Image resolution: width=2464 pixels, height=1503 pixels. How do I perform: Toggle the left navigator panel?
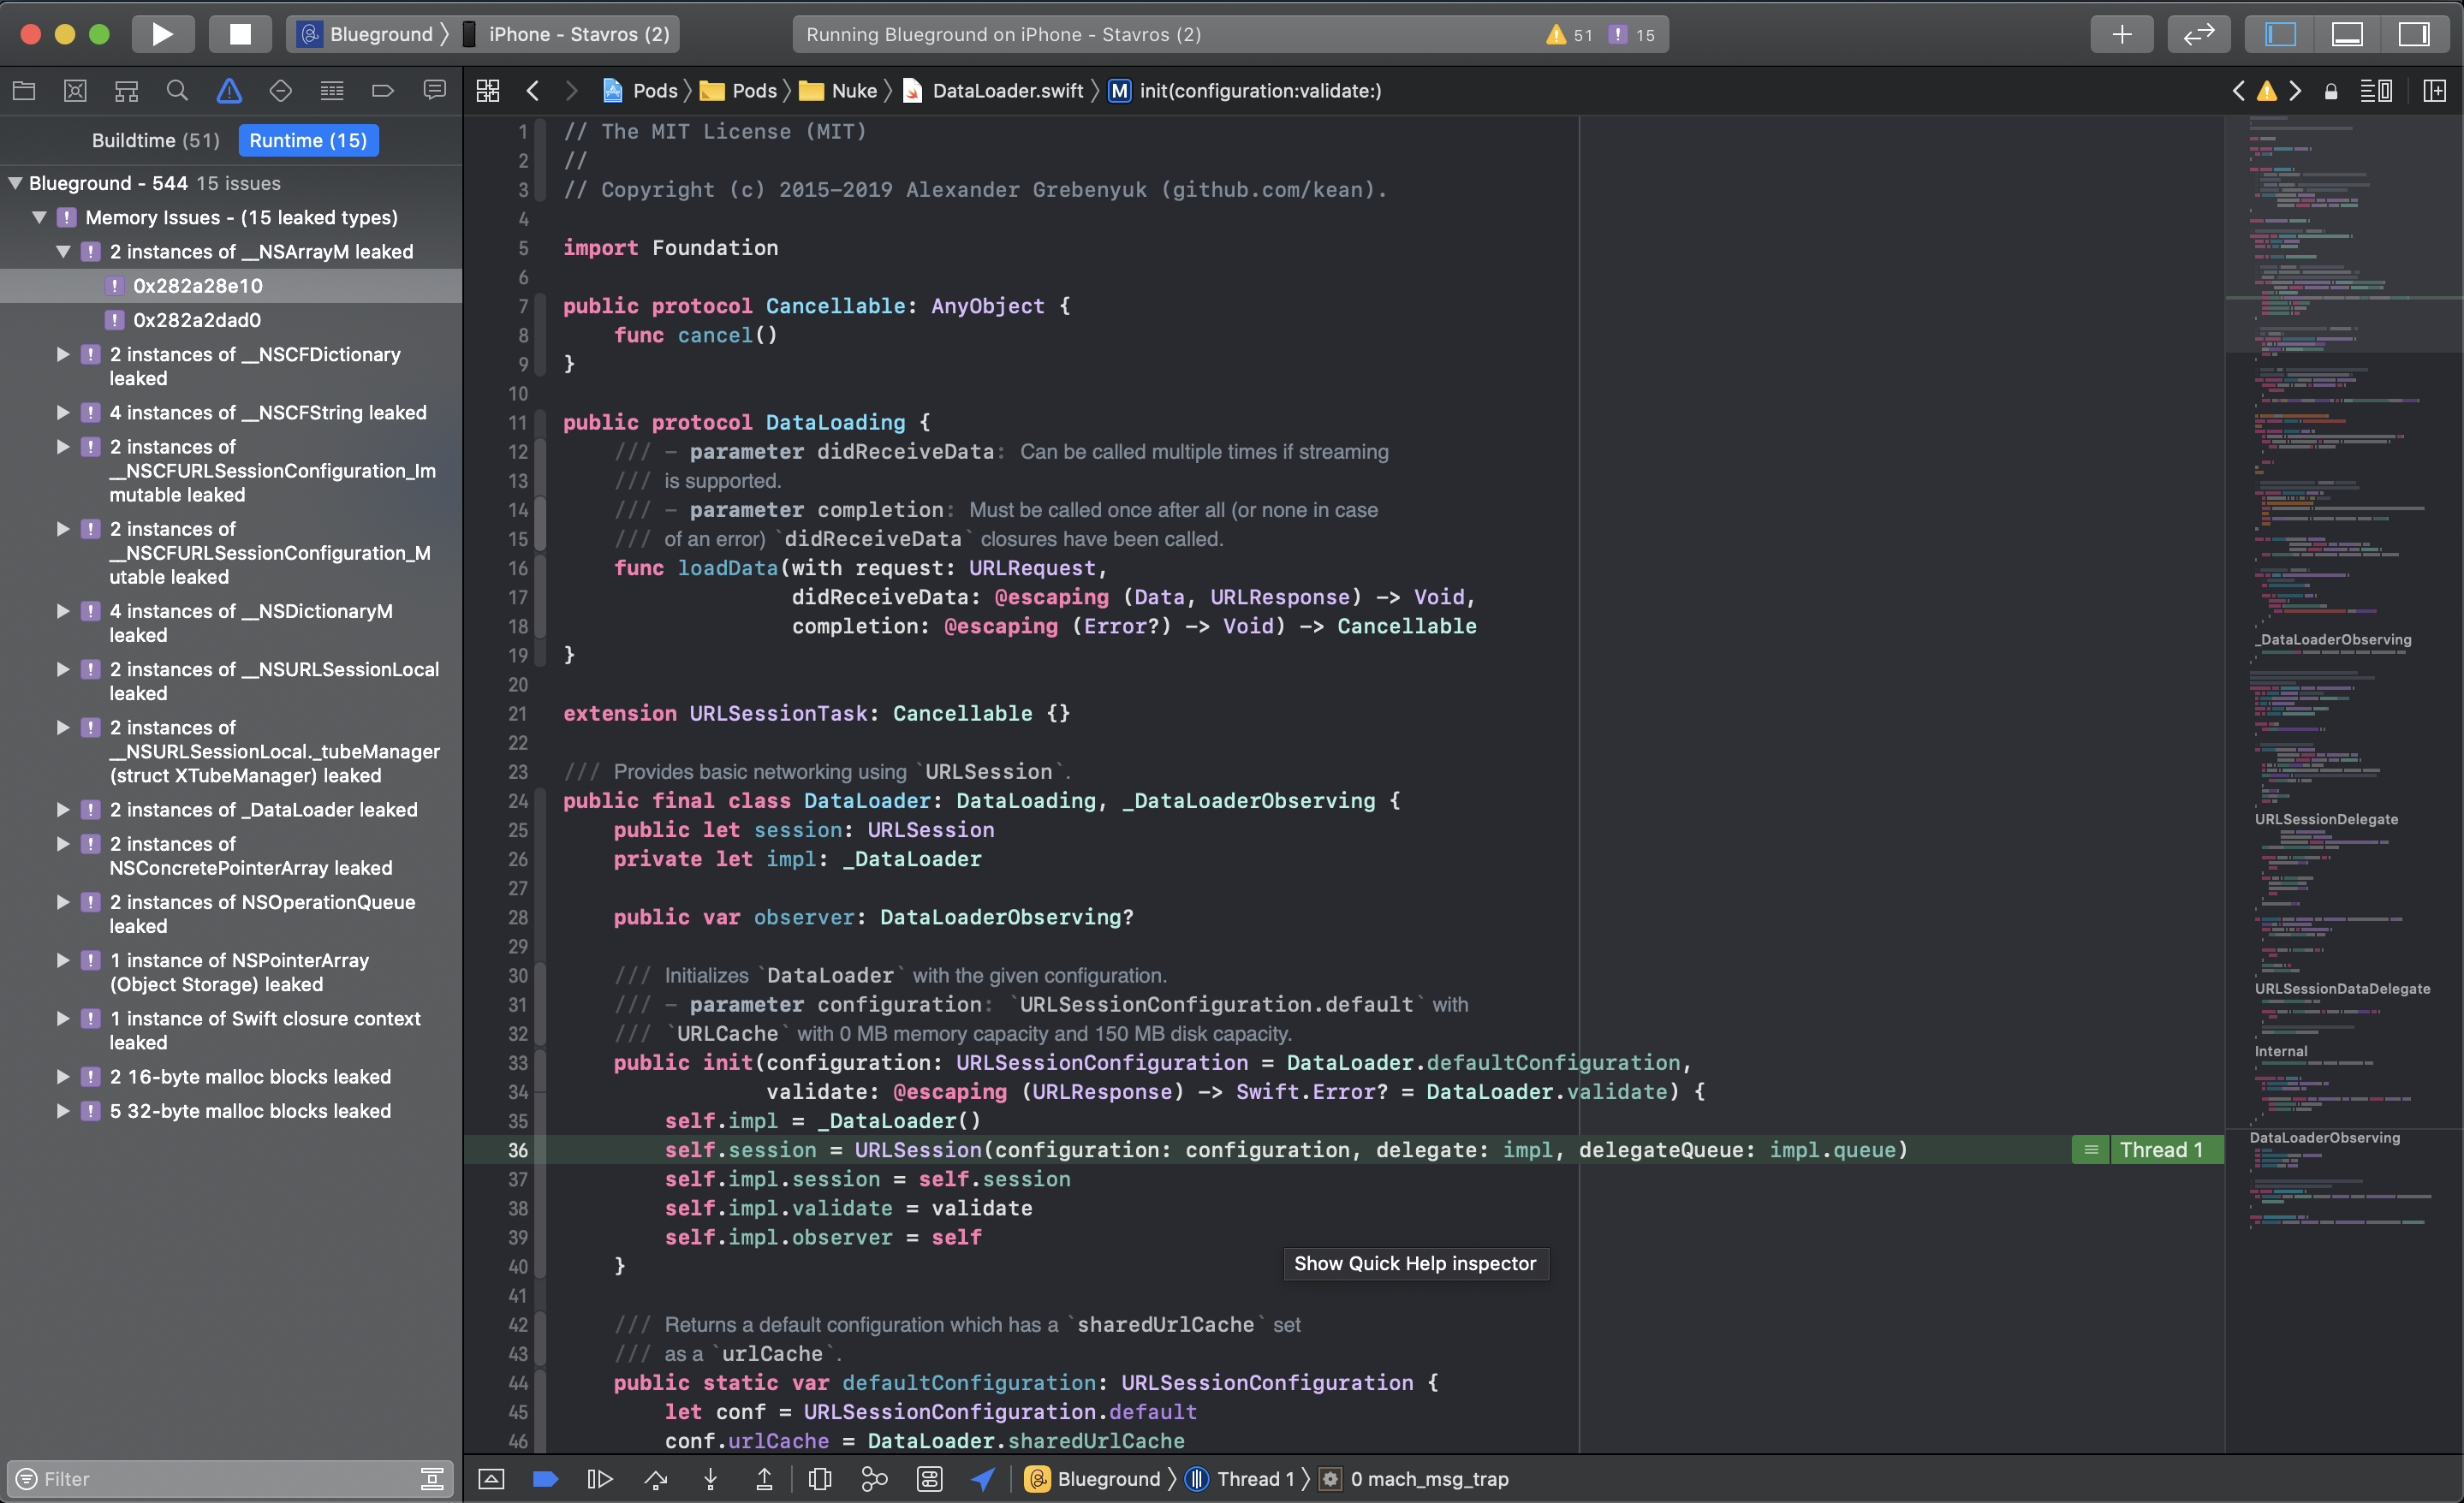click(x=2280, y=34)
